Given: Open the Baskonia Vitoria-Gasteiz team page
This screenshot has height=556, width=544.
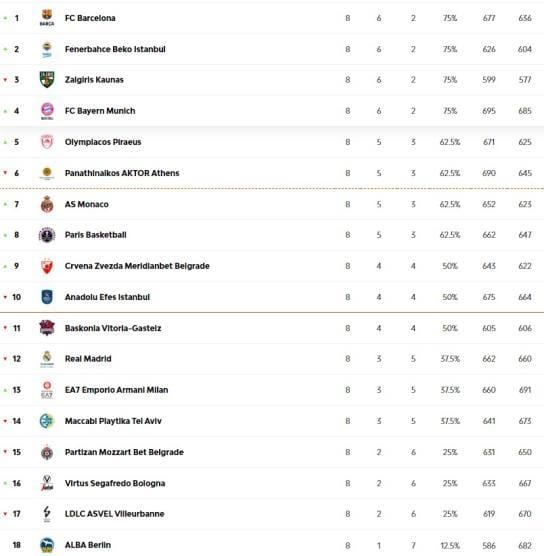Looking at the screenshot, I should pyautogui.click(x=113, y=328).
